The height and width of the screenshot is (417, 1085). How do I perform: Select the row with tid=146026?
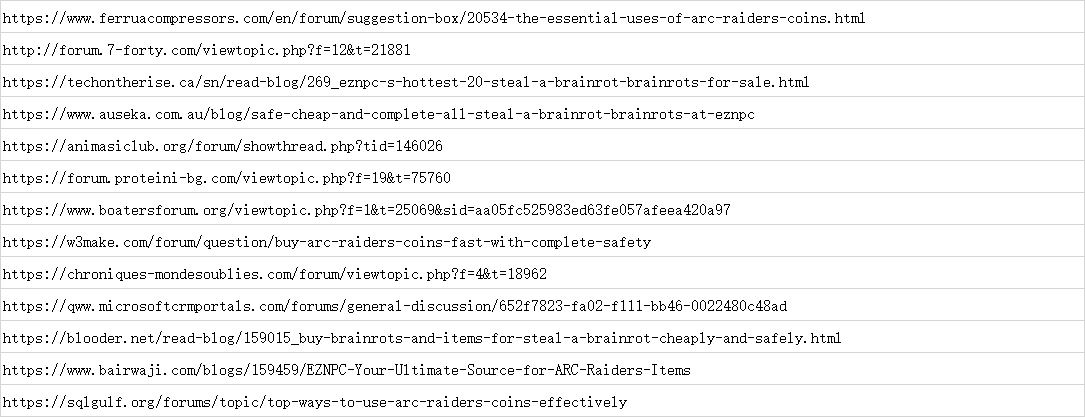pos(223,146)
